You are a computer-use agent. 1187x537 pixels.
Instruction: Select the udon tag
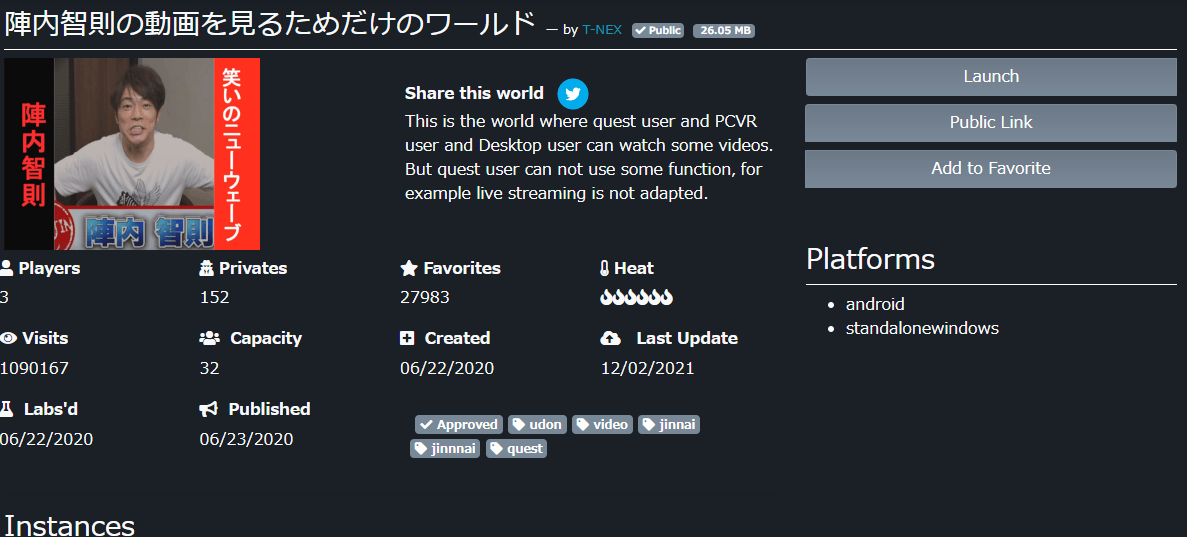[x=537, y=425]
